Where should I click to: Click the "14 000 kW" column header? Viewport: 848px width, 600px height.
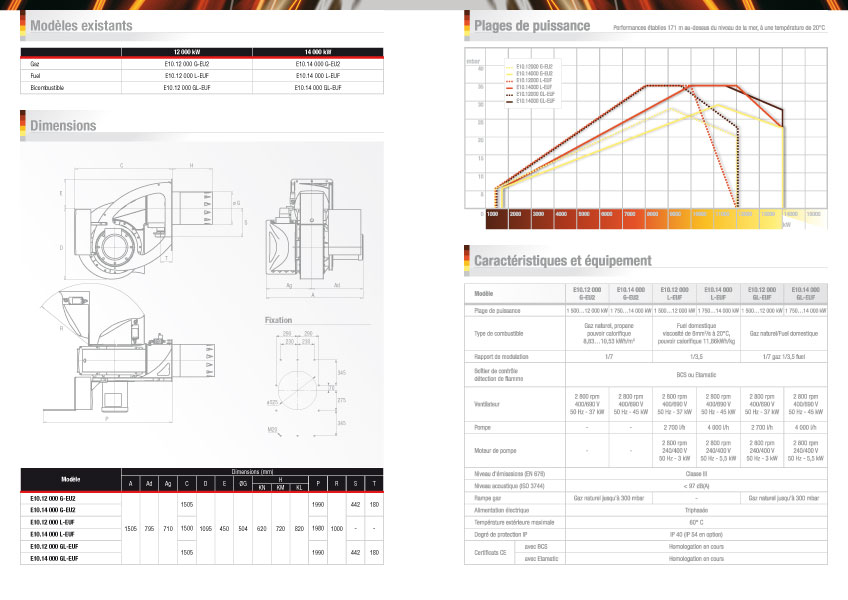coord(317,52)
